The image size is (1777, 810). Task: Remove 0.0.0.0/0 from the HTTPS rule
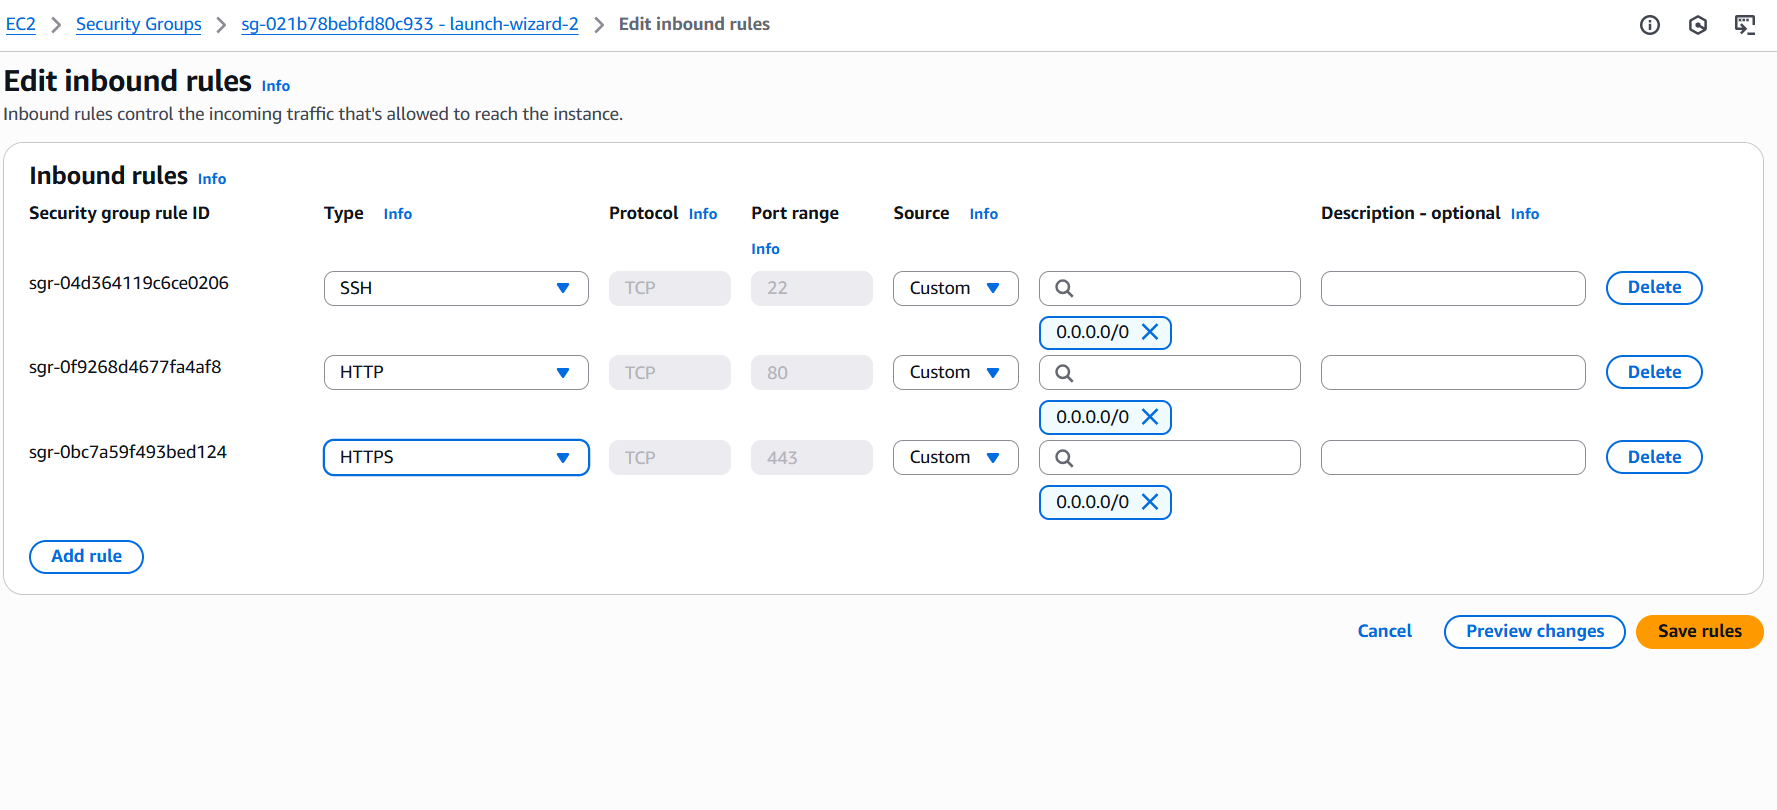point(1150,502)
